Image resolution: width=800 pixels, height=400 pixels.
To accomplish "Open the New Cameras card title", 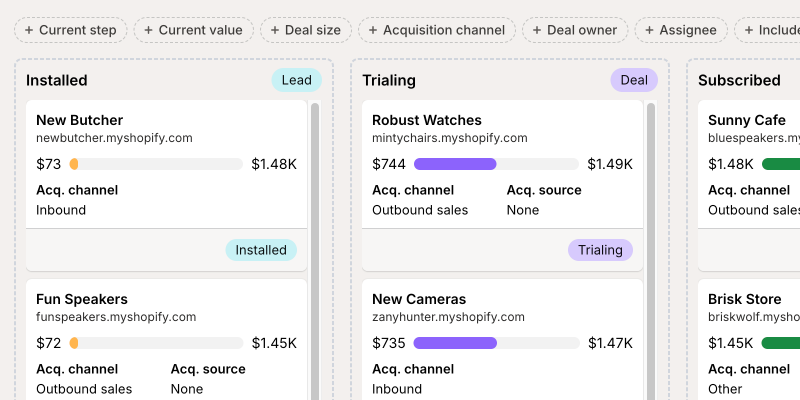I will [419, 299].
